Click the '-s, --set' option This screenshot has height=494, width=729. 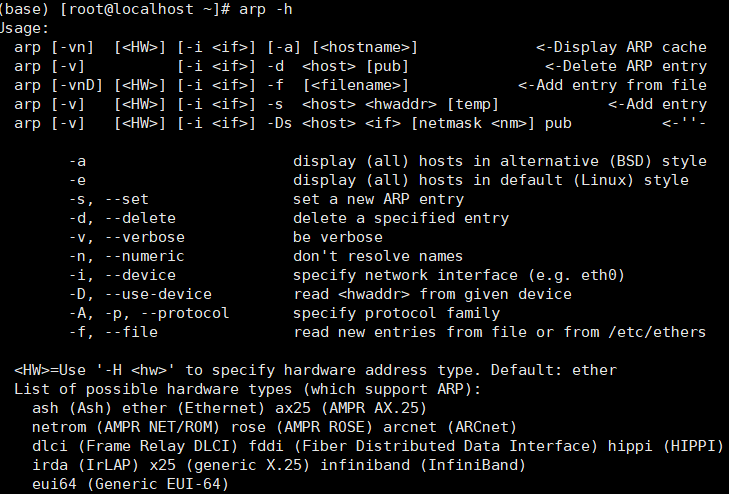(109, 199)
